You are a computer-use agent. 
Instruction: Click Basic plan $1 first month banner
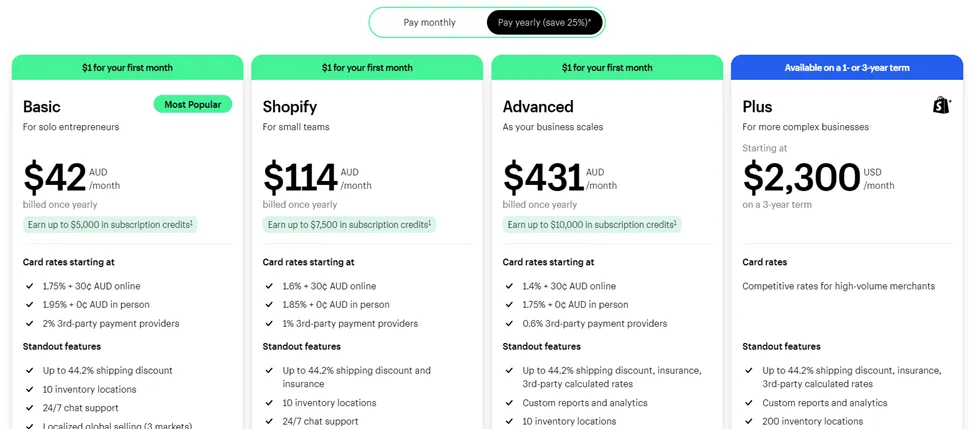tap(127, 68)
